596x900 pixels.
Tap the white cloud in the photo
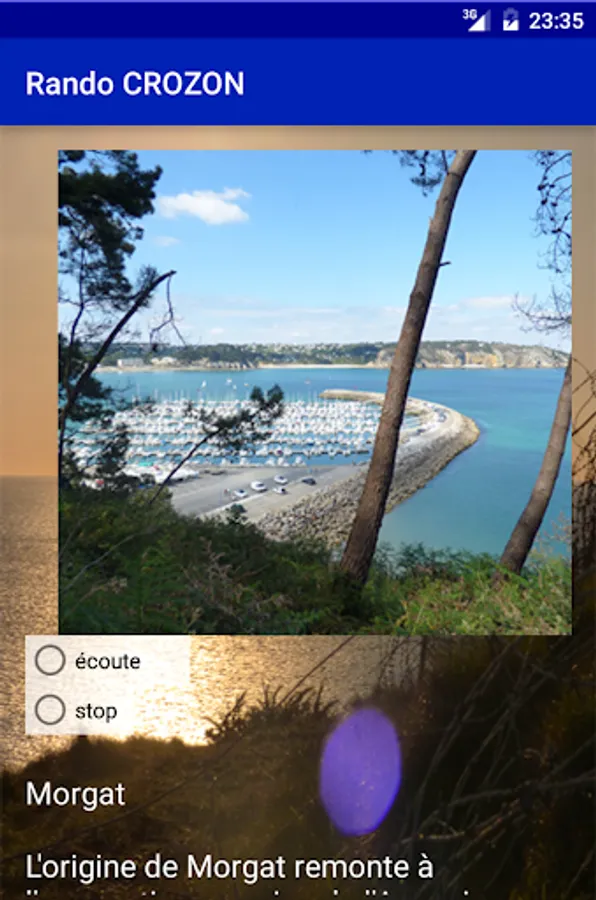pyautogui.click(x=204, y=205)
